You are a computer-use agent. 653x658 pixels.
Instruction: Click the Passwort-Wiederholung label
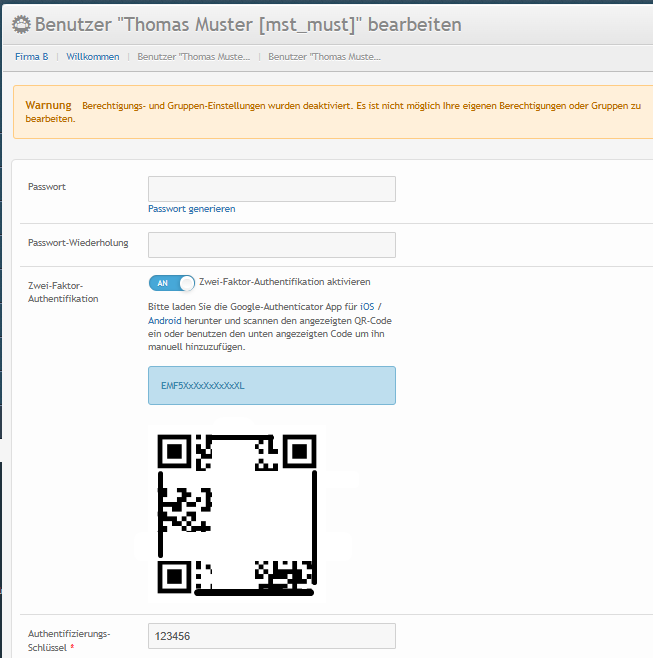coord(78,243)
